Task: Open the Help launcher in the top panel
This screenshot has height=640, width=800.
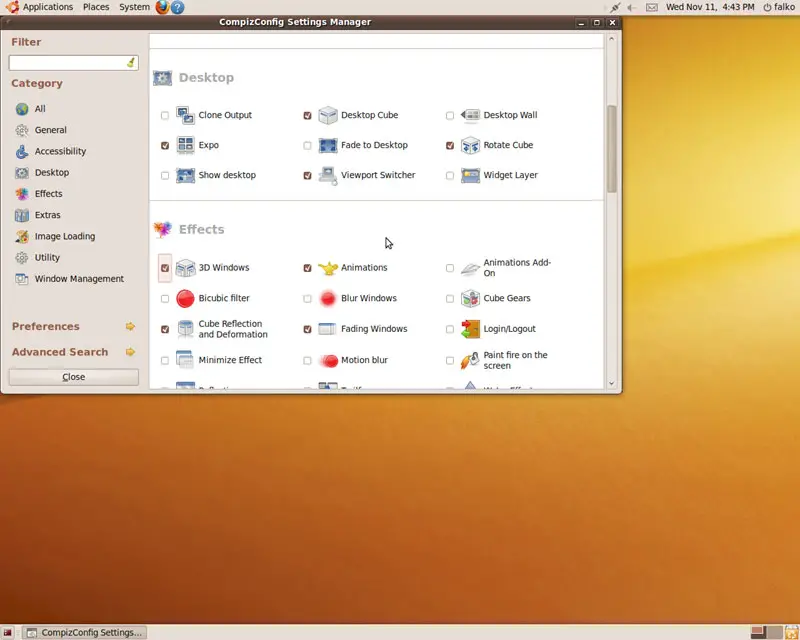Action: [178, 7]
